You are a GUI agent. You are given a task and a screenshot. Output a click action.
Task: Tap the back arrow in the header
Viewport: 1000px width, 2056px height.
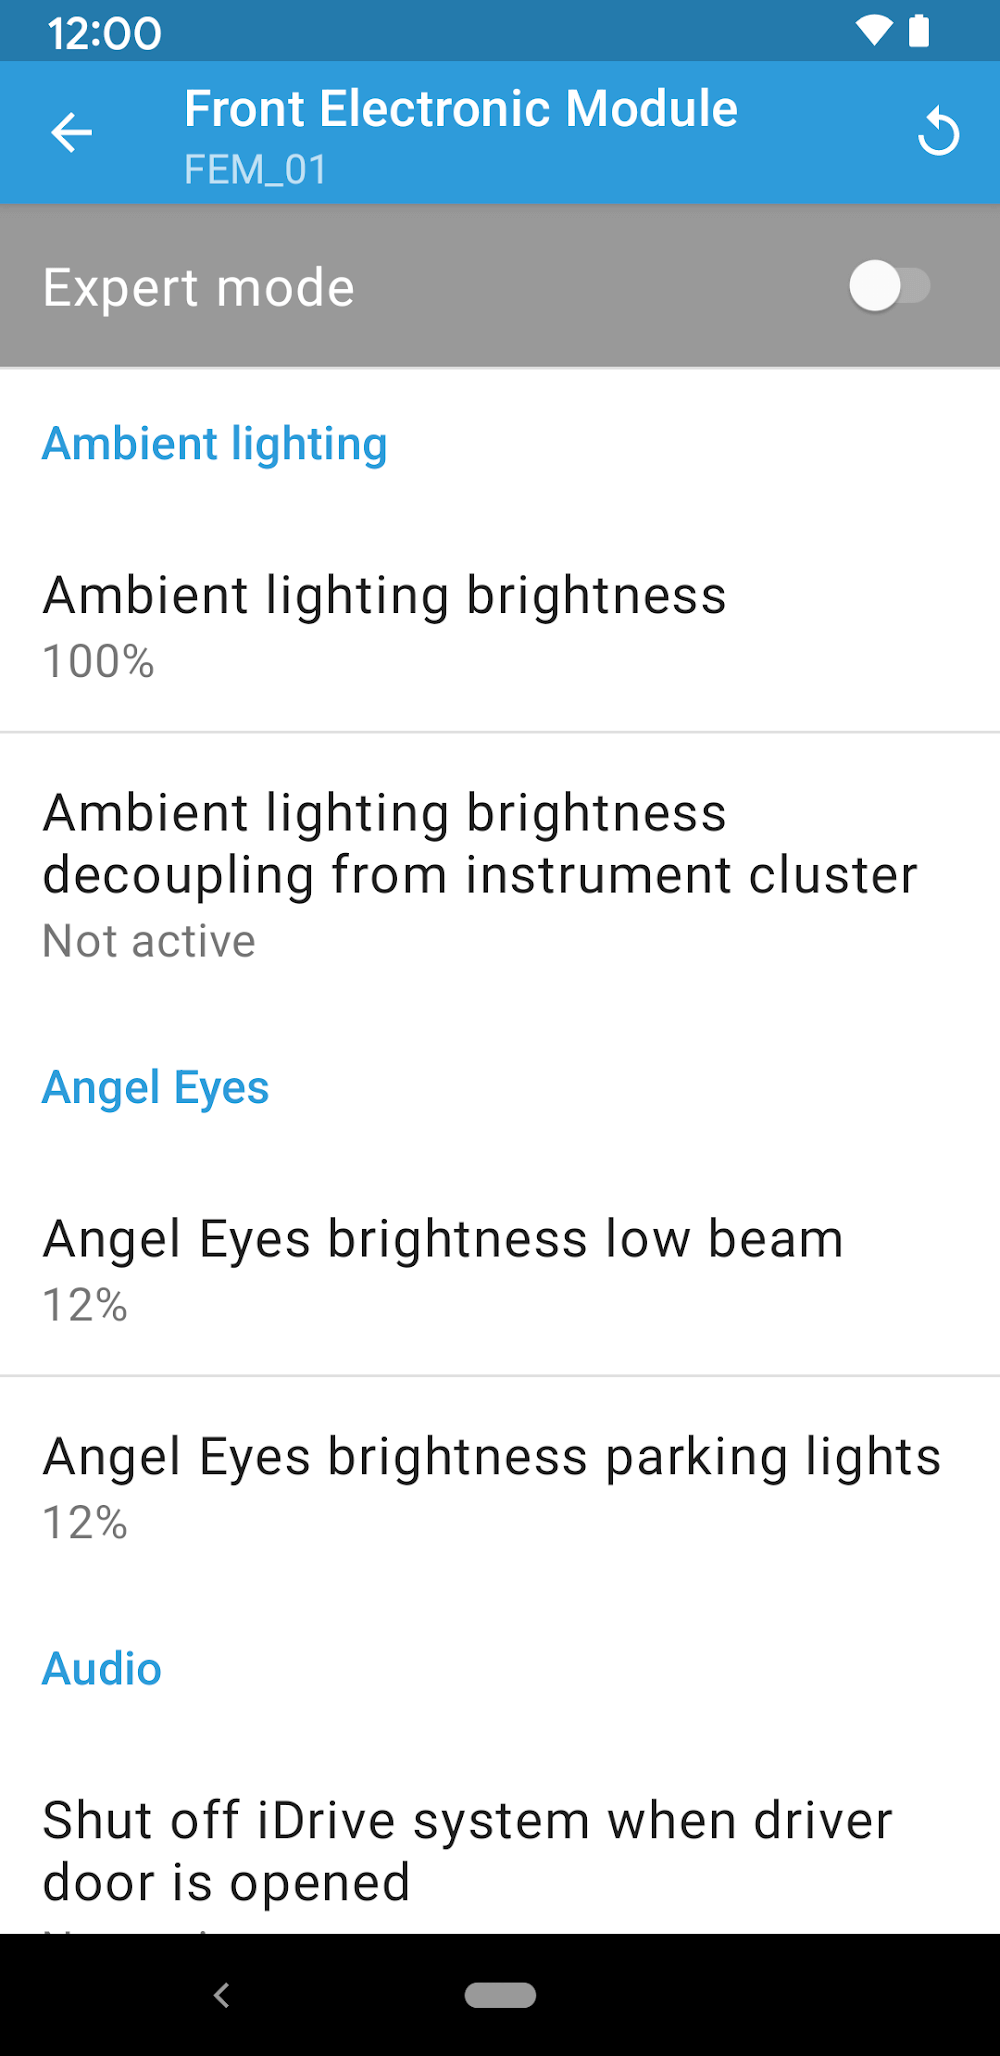72,133
